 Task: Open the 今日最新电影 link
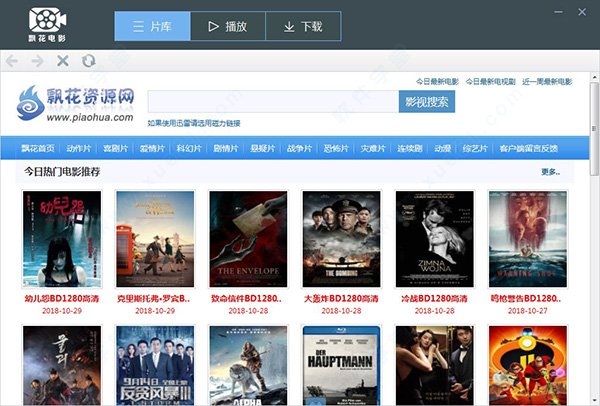437,82
